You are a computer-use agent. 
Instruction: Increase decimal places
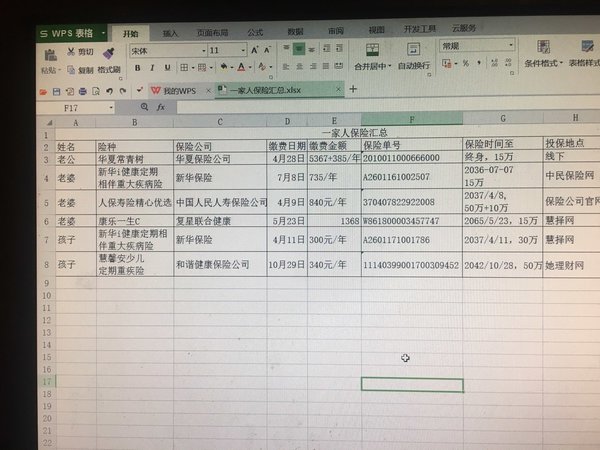coord(494,63)
